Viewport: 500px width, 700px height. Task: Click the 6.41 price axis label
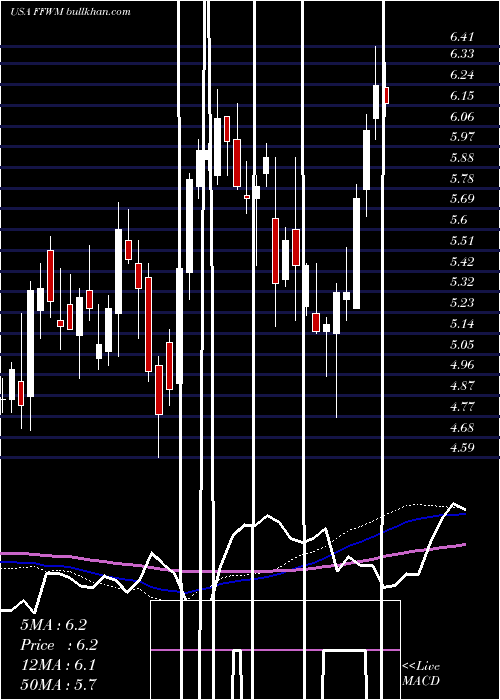click(462, 37)
